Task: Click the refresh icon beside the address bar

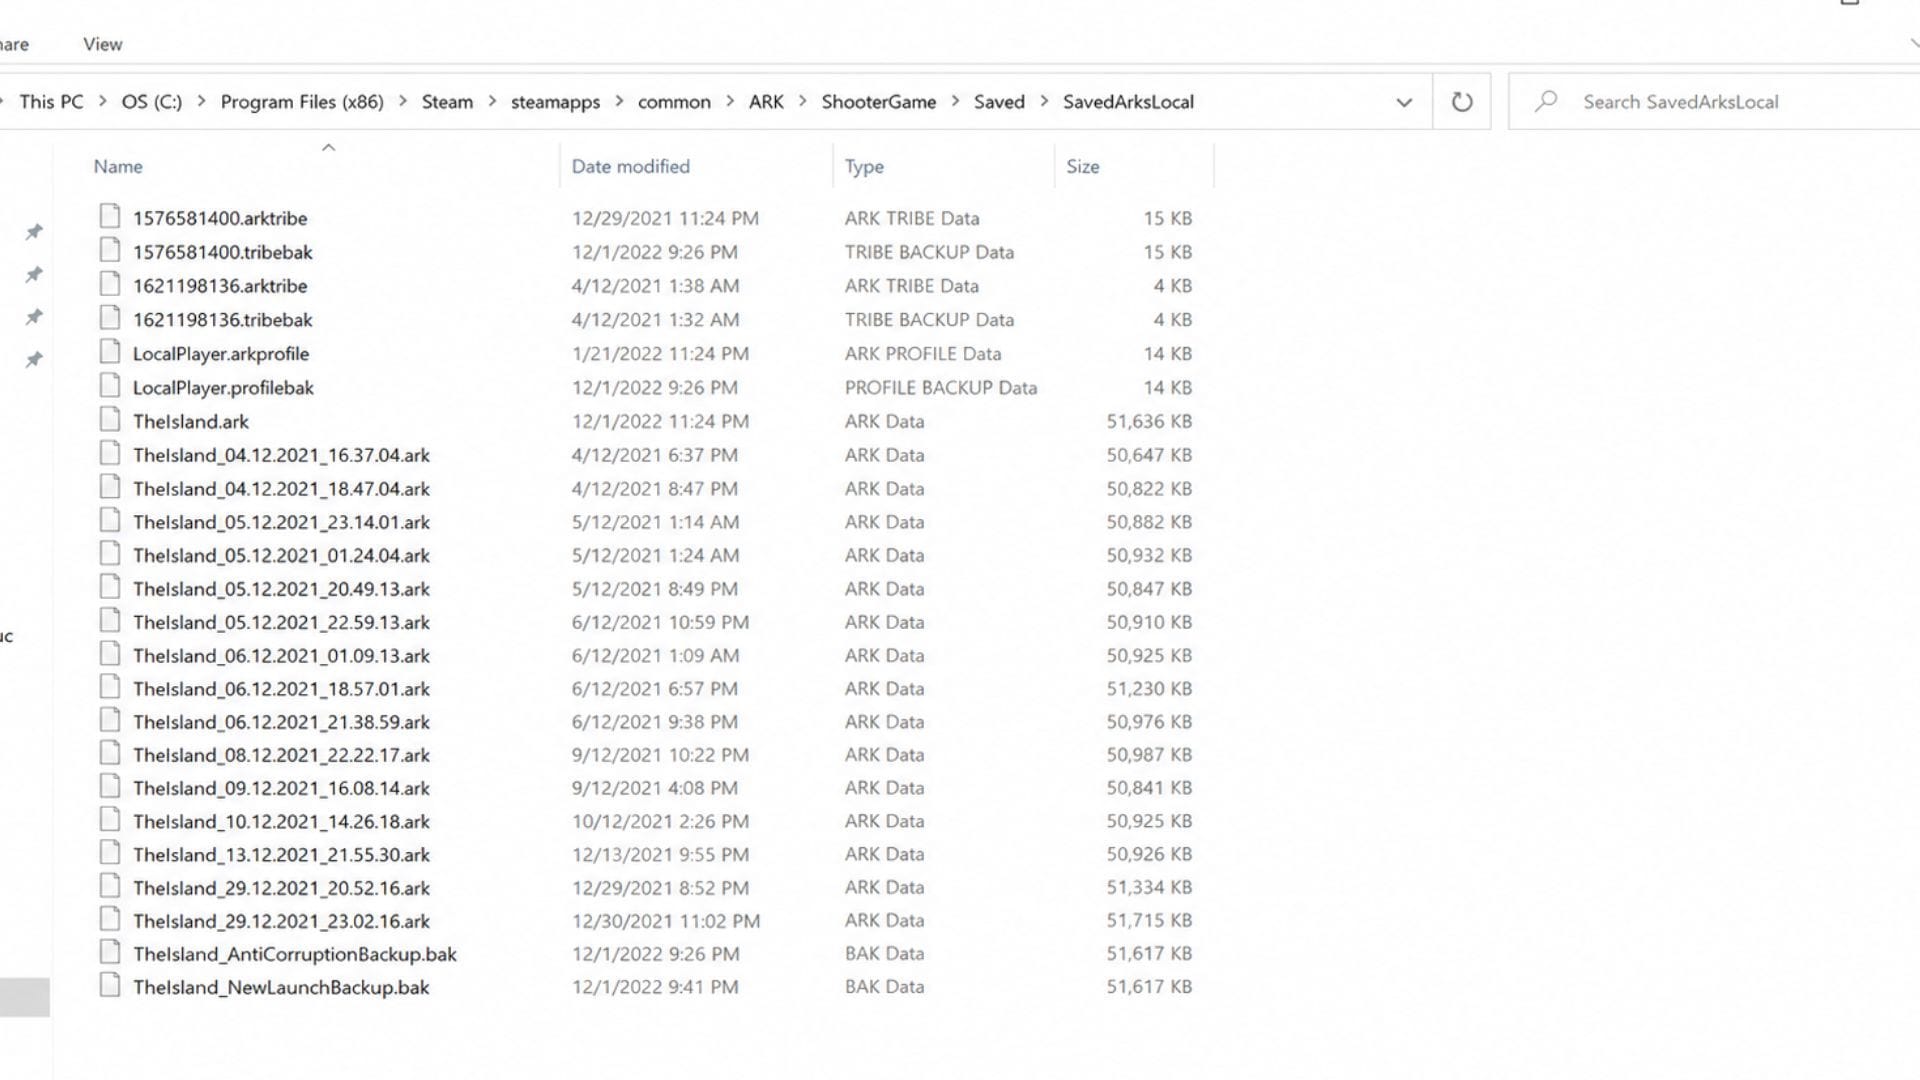Action: (1461, 102)
